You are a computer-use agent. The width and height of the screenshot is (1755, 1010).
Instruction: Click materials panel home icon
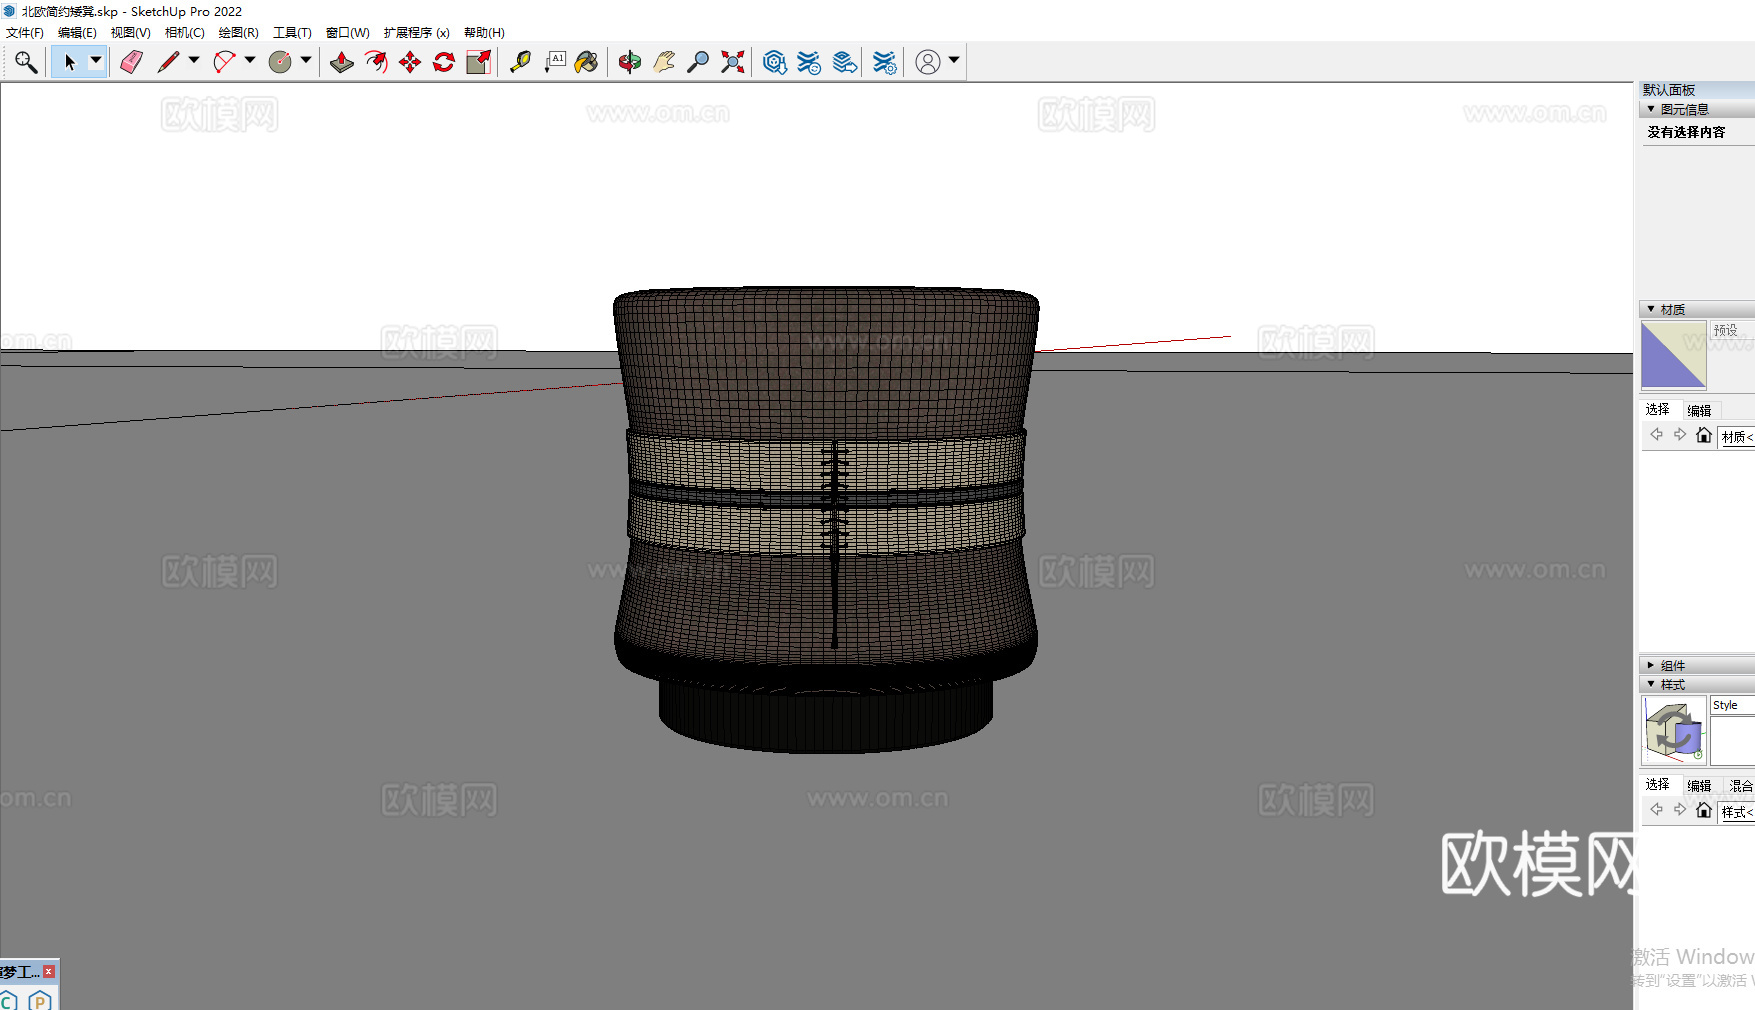coord(1704,434)
